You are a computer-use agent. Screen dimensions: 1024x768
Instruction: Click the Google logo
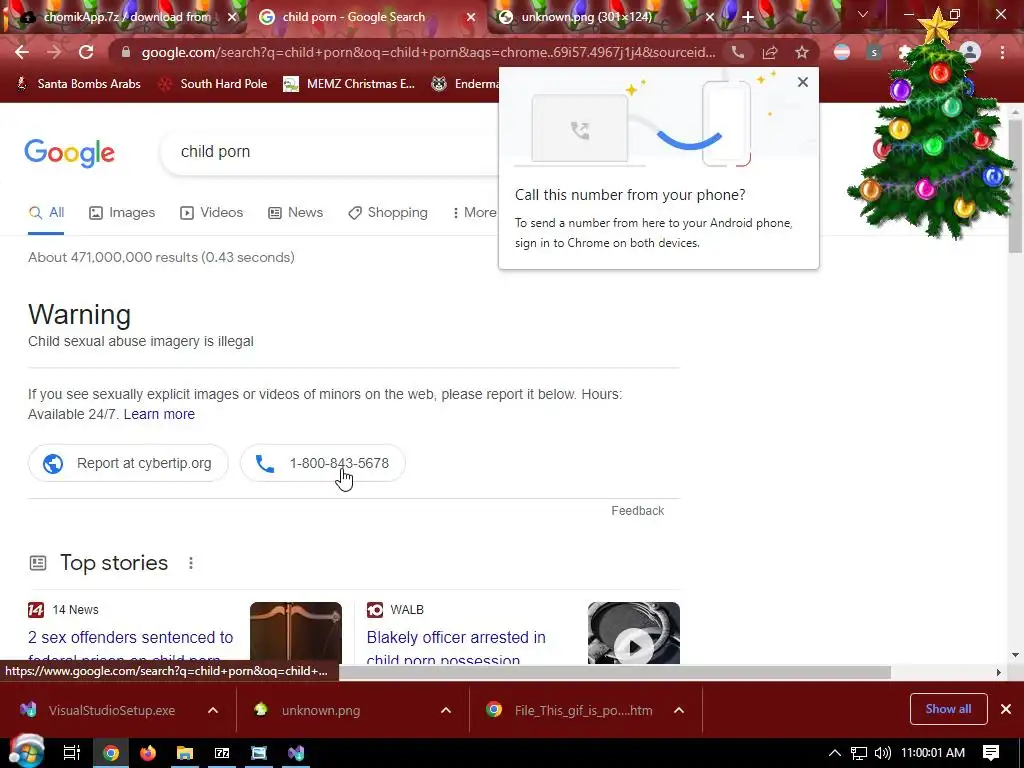tap(70, 153)
